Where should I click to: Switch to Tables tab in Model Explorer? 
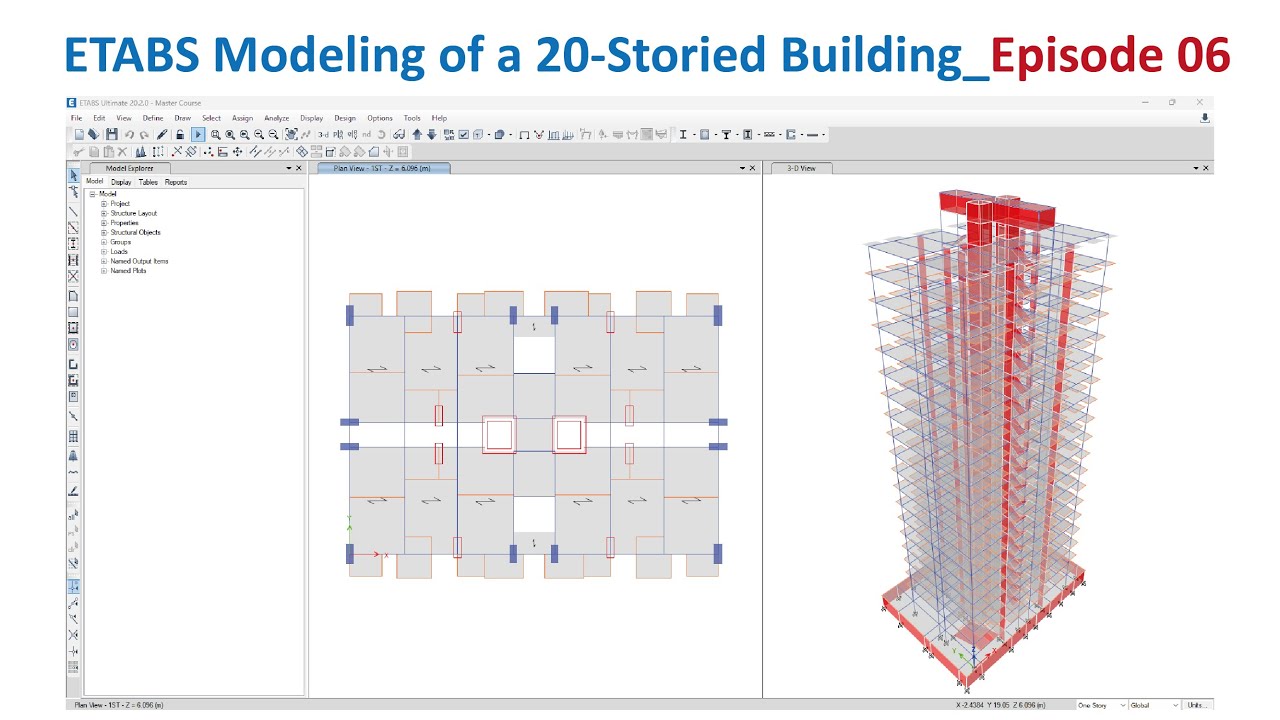[148, 182]
